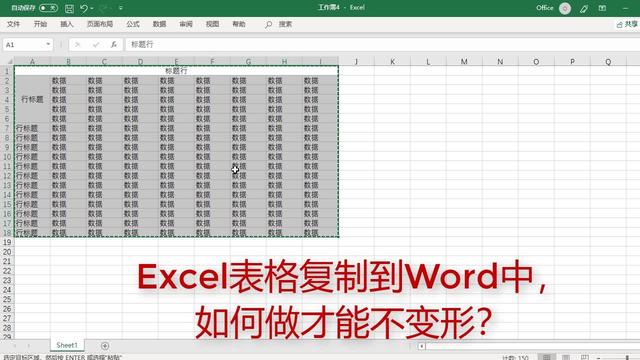Open the 文件 File menu
The height and width of the screenshot is (360, 640).
[13, 24]
